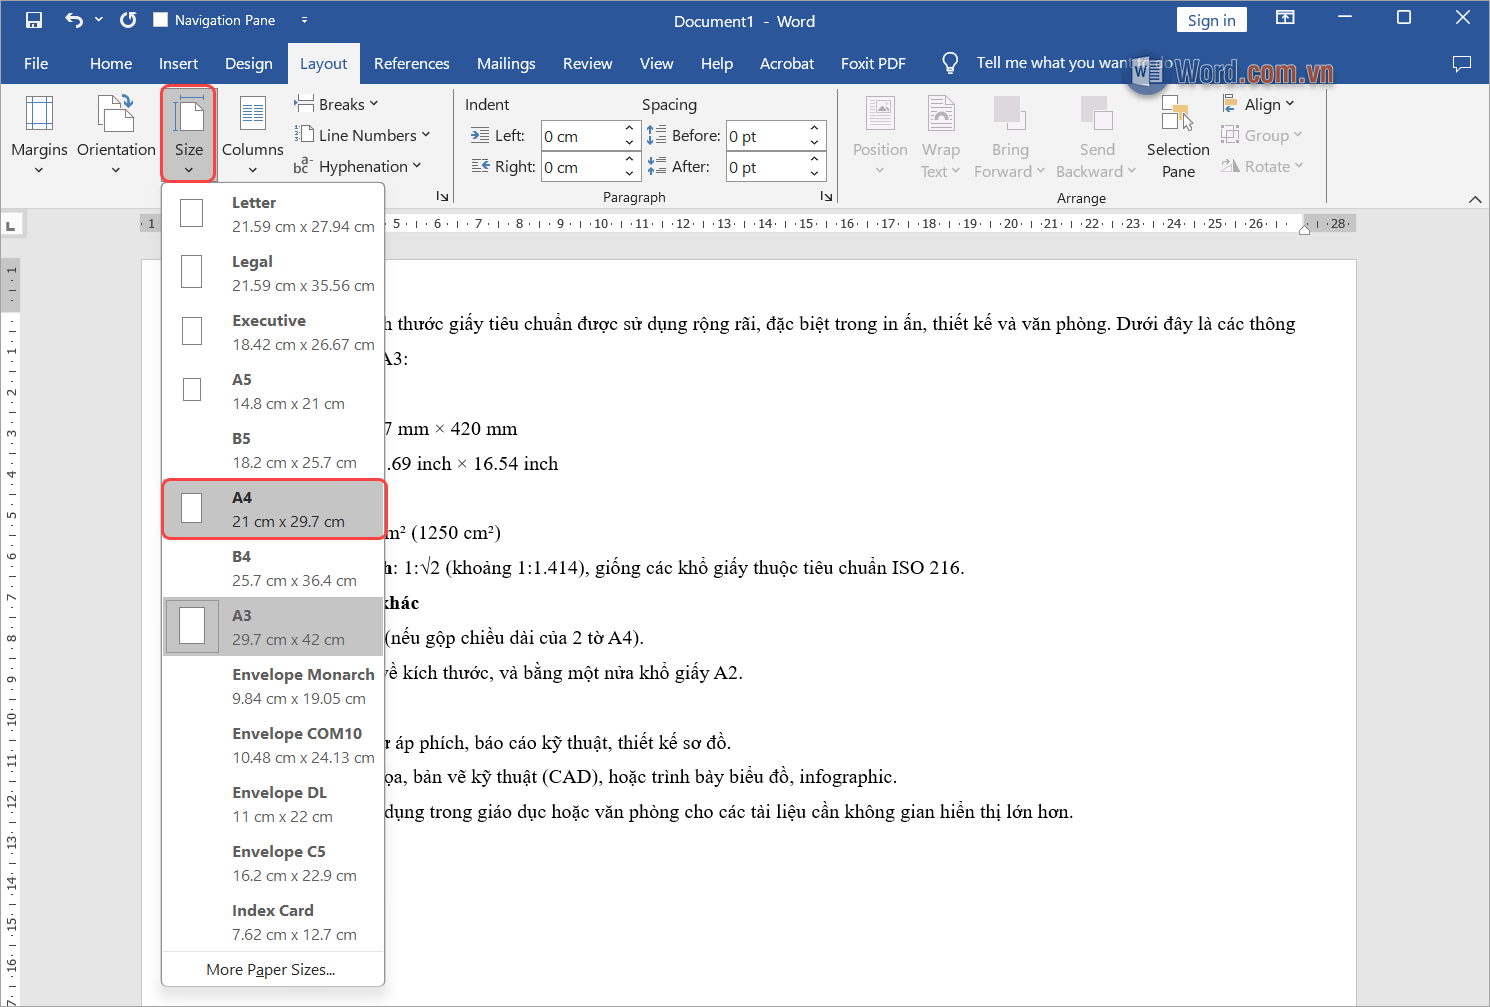Increase the Spacing Before value
The height and width of the screenshot is (1007, 1490).
pos(814,128)
